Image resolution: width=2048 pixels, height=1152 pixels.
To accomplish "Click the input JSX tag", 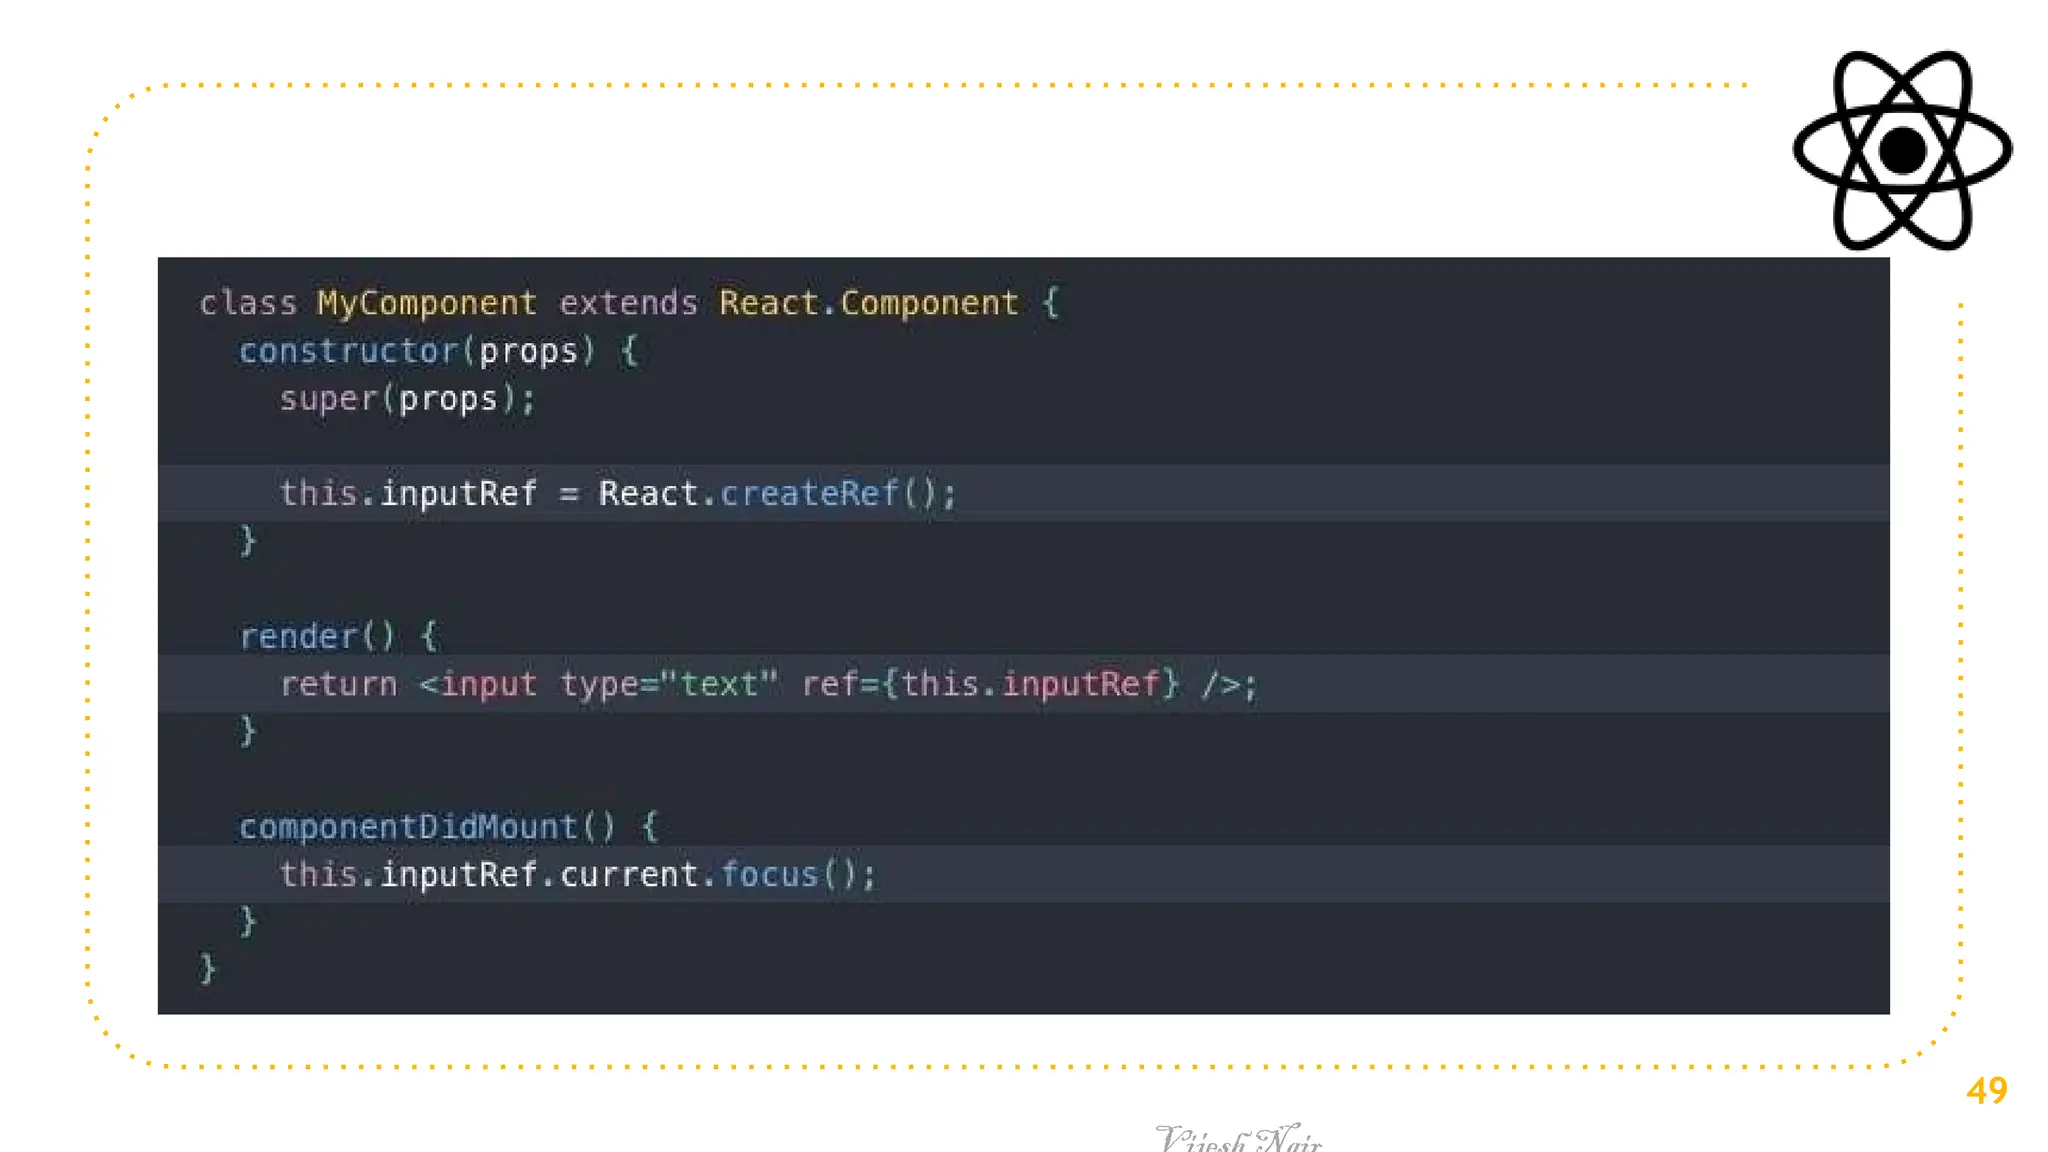I will [488, 684].
